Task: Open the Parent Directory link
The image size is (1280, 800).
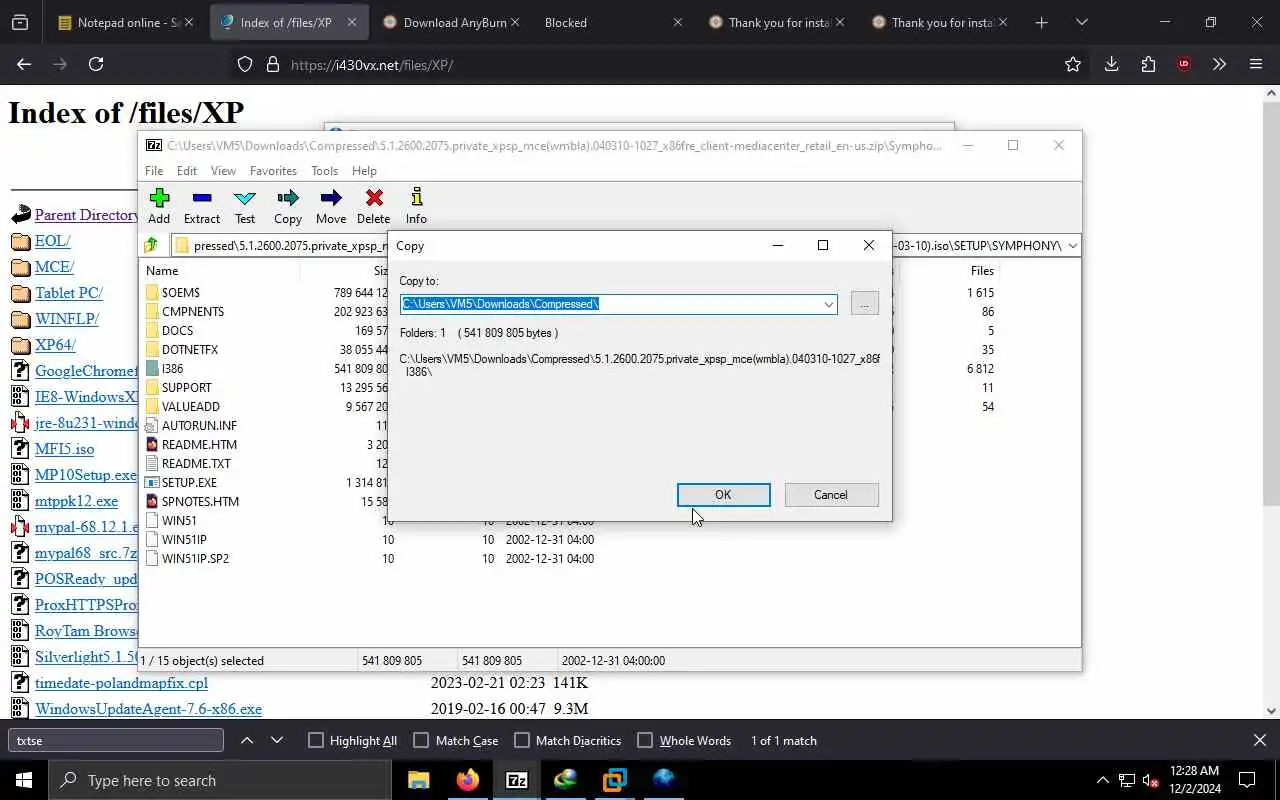Action: 87,215
